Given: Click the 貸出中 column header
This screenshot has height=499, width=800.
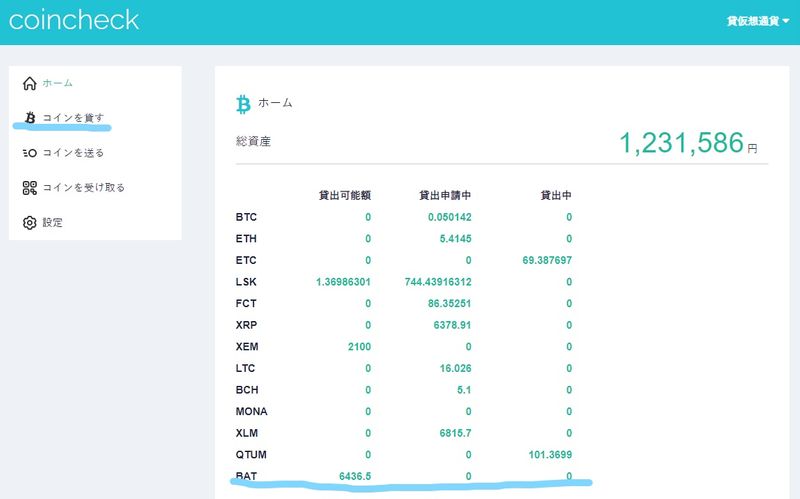Looking at the screenshot, I should tap(556, 195).
